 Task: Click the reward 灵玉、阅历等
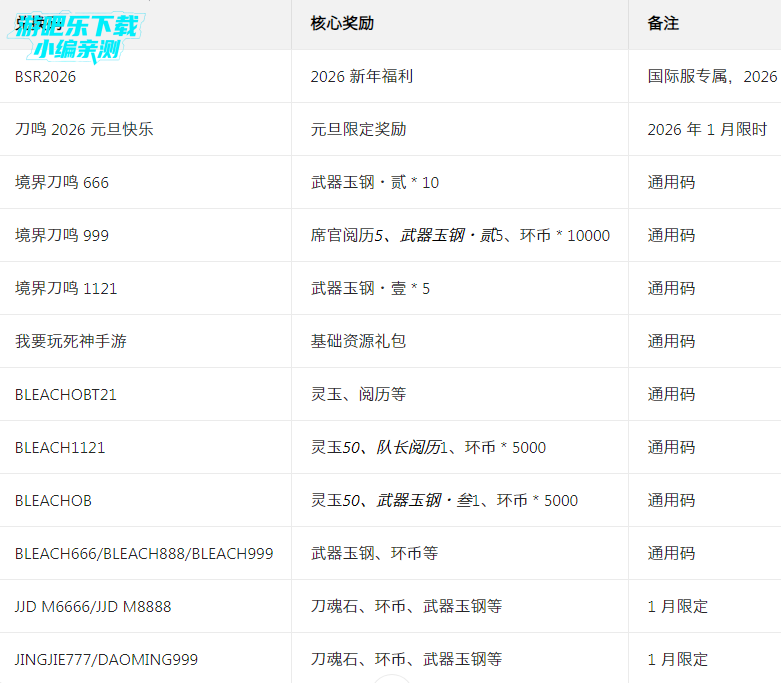tap(358, 395)
